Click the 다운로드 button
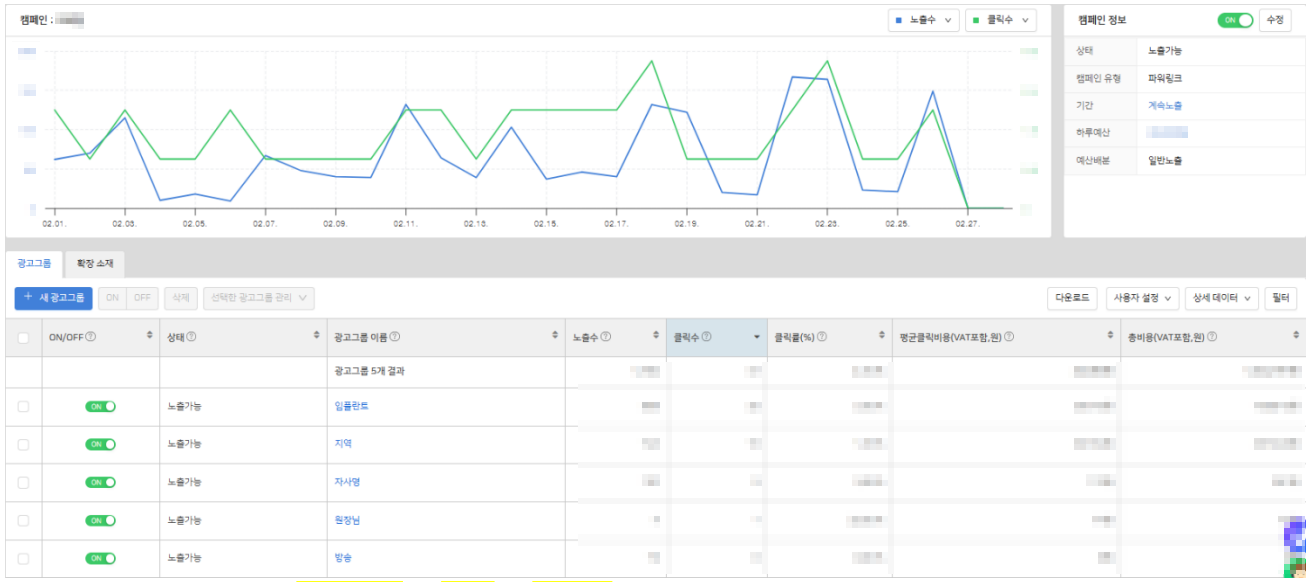The image size is (1311, 582). 1072,298
